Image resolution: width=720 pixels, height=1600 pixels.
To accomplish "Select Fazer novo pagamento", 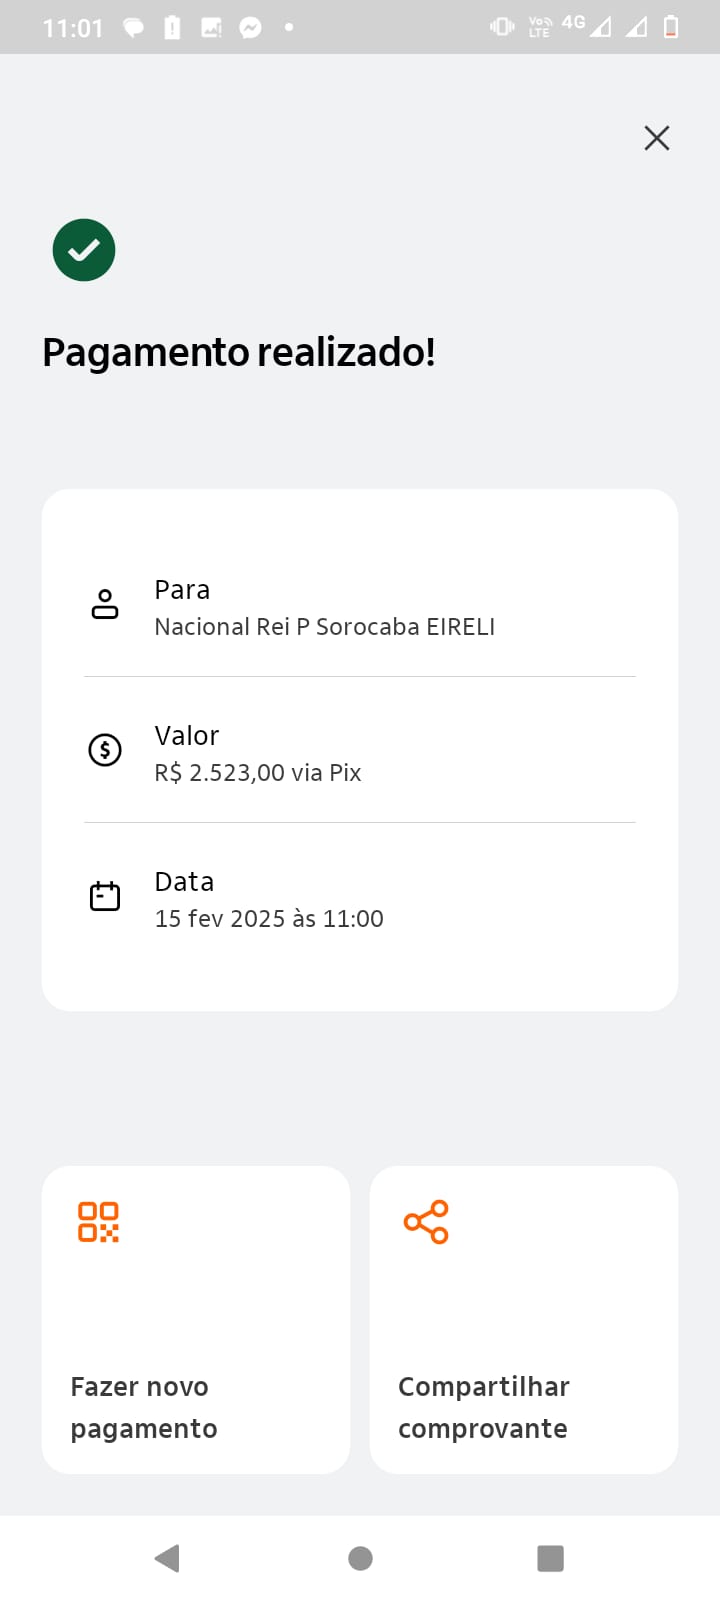I will 196,1406.
